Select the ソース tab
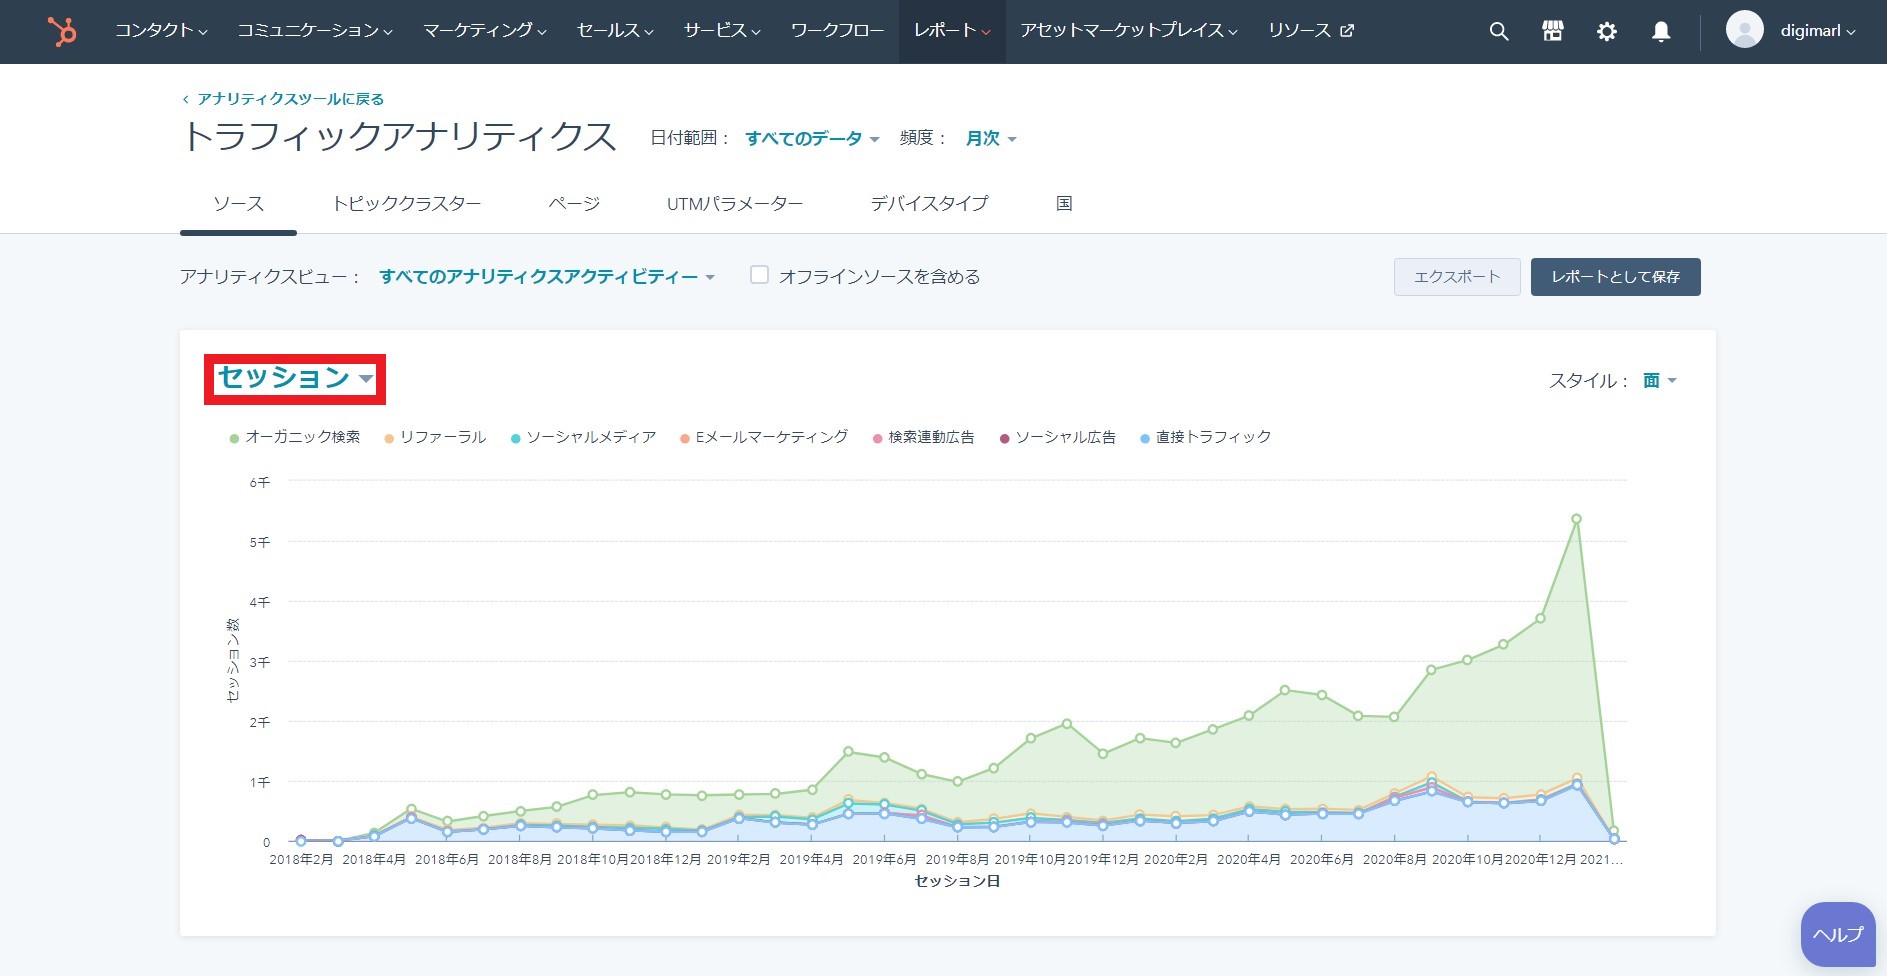1887x976 pixels. tap(238, 204)
